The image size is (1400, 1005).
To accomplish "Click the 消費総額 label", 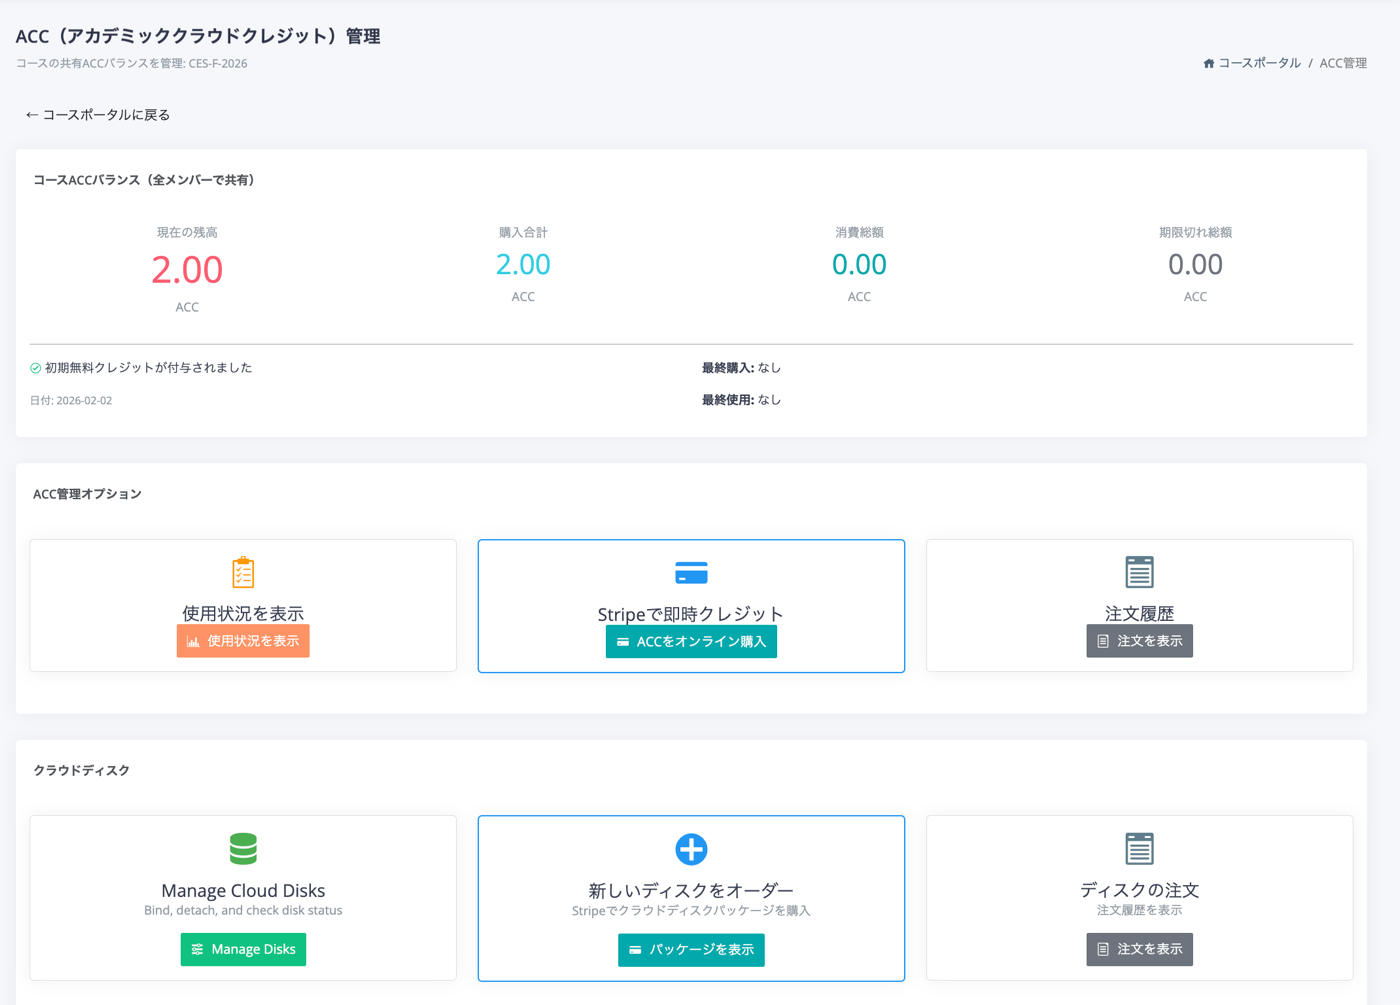I will (859, 233).
